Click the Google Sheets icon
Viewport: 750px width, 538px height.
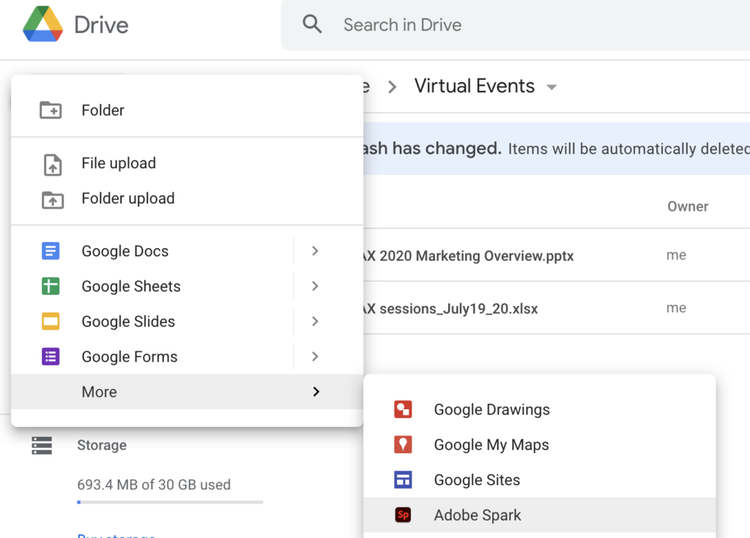pos(51,286)
